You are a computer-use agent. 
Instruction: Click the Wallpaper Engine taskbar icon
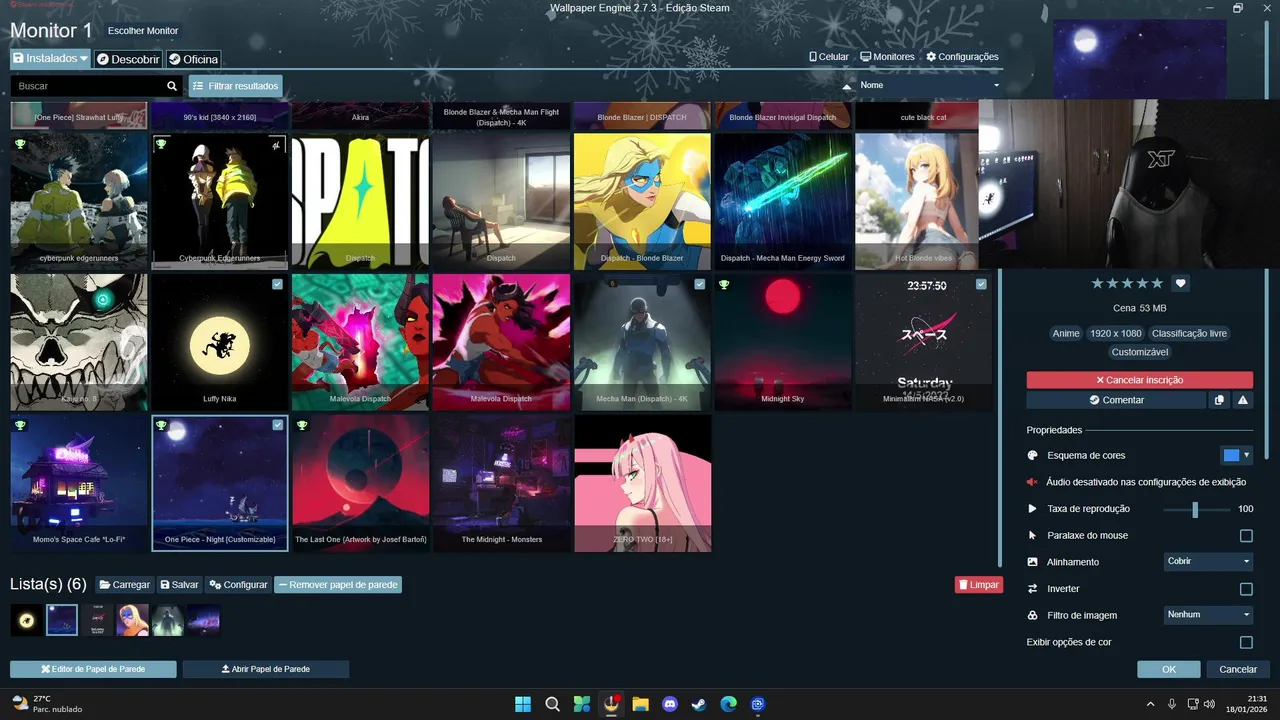pyautogui.click(x=611, y=704)
